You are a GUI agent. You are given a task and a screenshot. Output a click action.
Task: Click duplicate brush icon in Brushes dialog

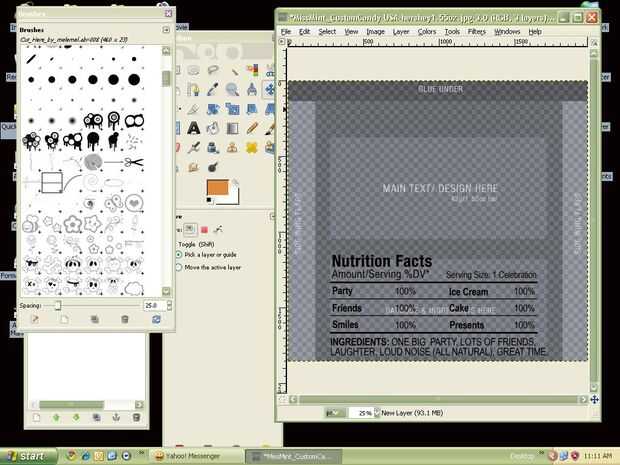[x=95, y=319]
